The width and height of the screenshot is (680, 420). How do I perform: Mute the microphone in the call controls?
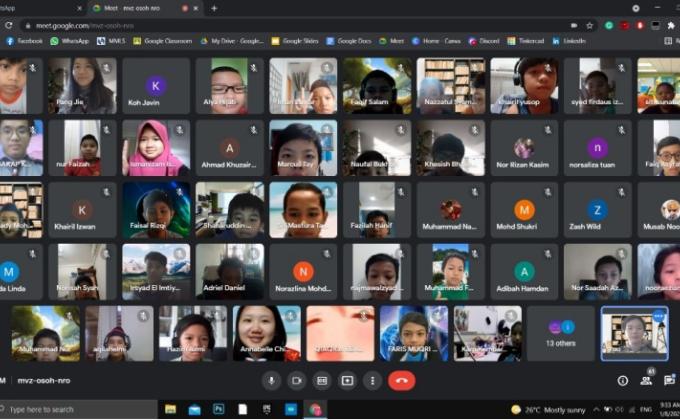coord(270,381)
